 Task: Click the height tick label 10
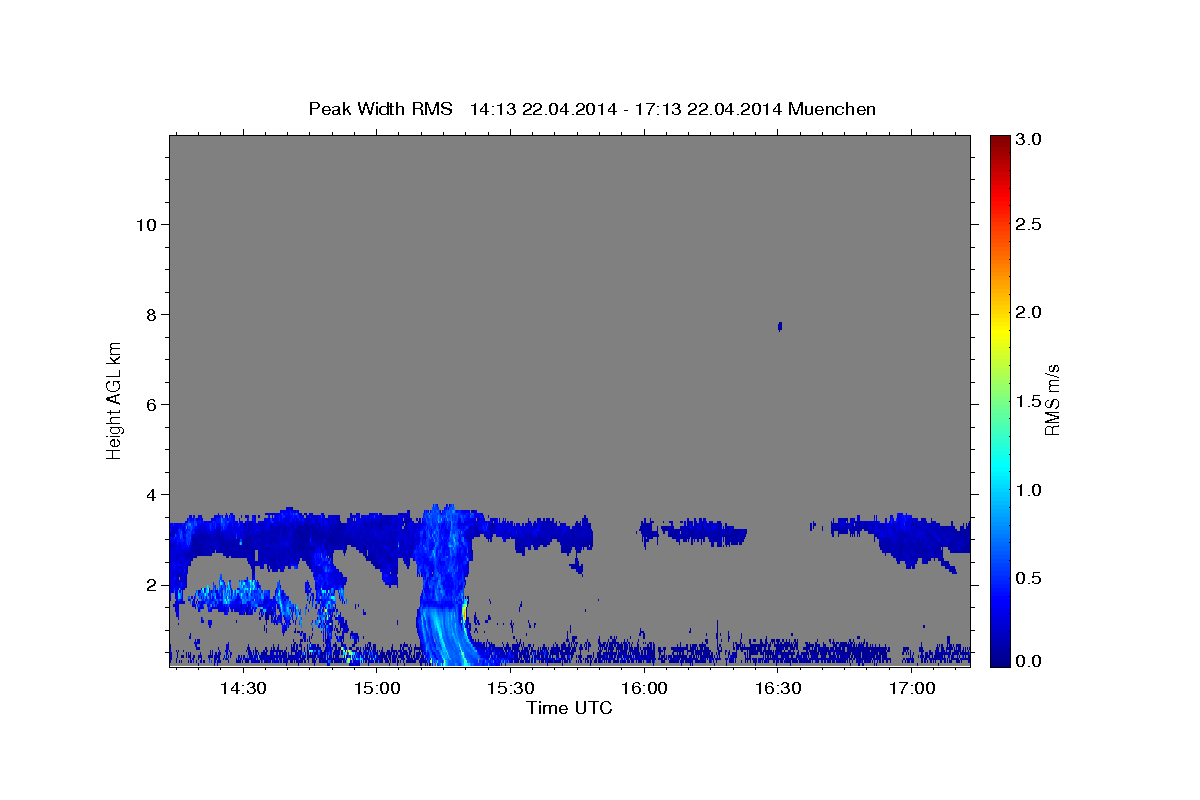146,224
